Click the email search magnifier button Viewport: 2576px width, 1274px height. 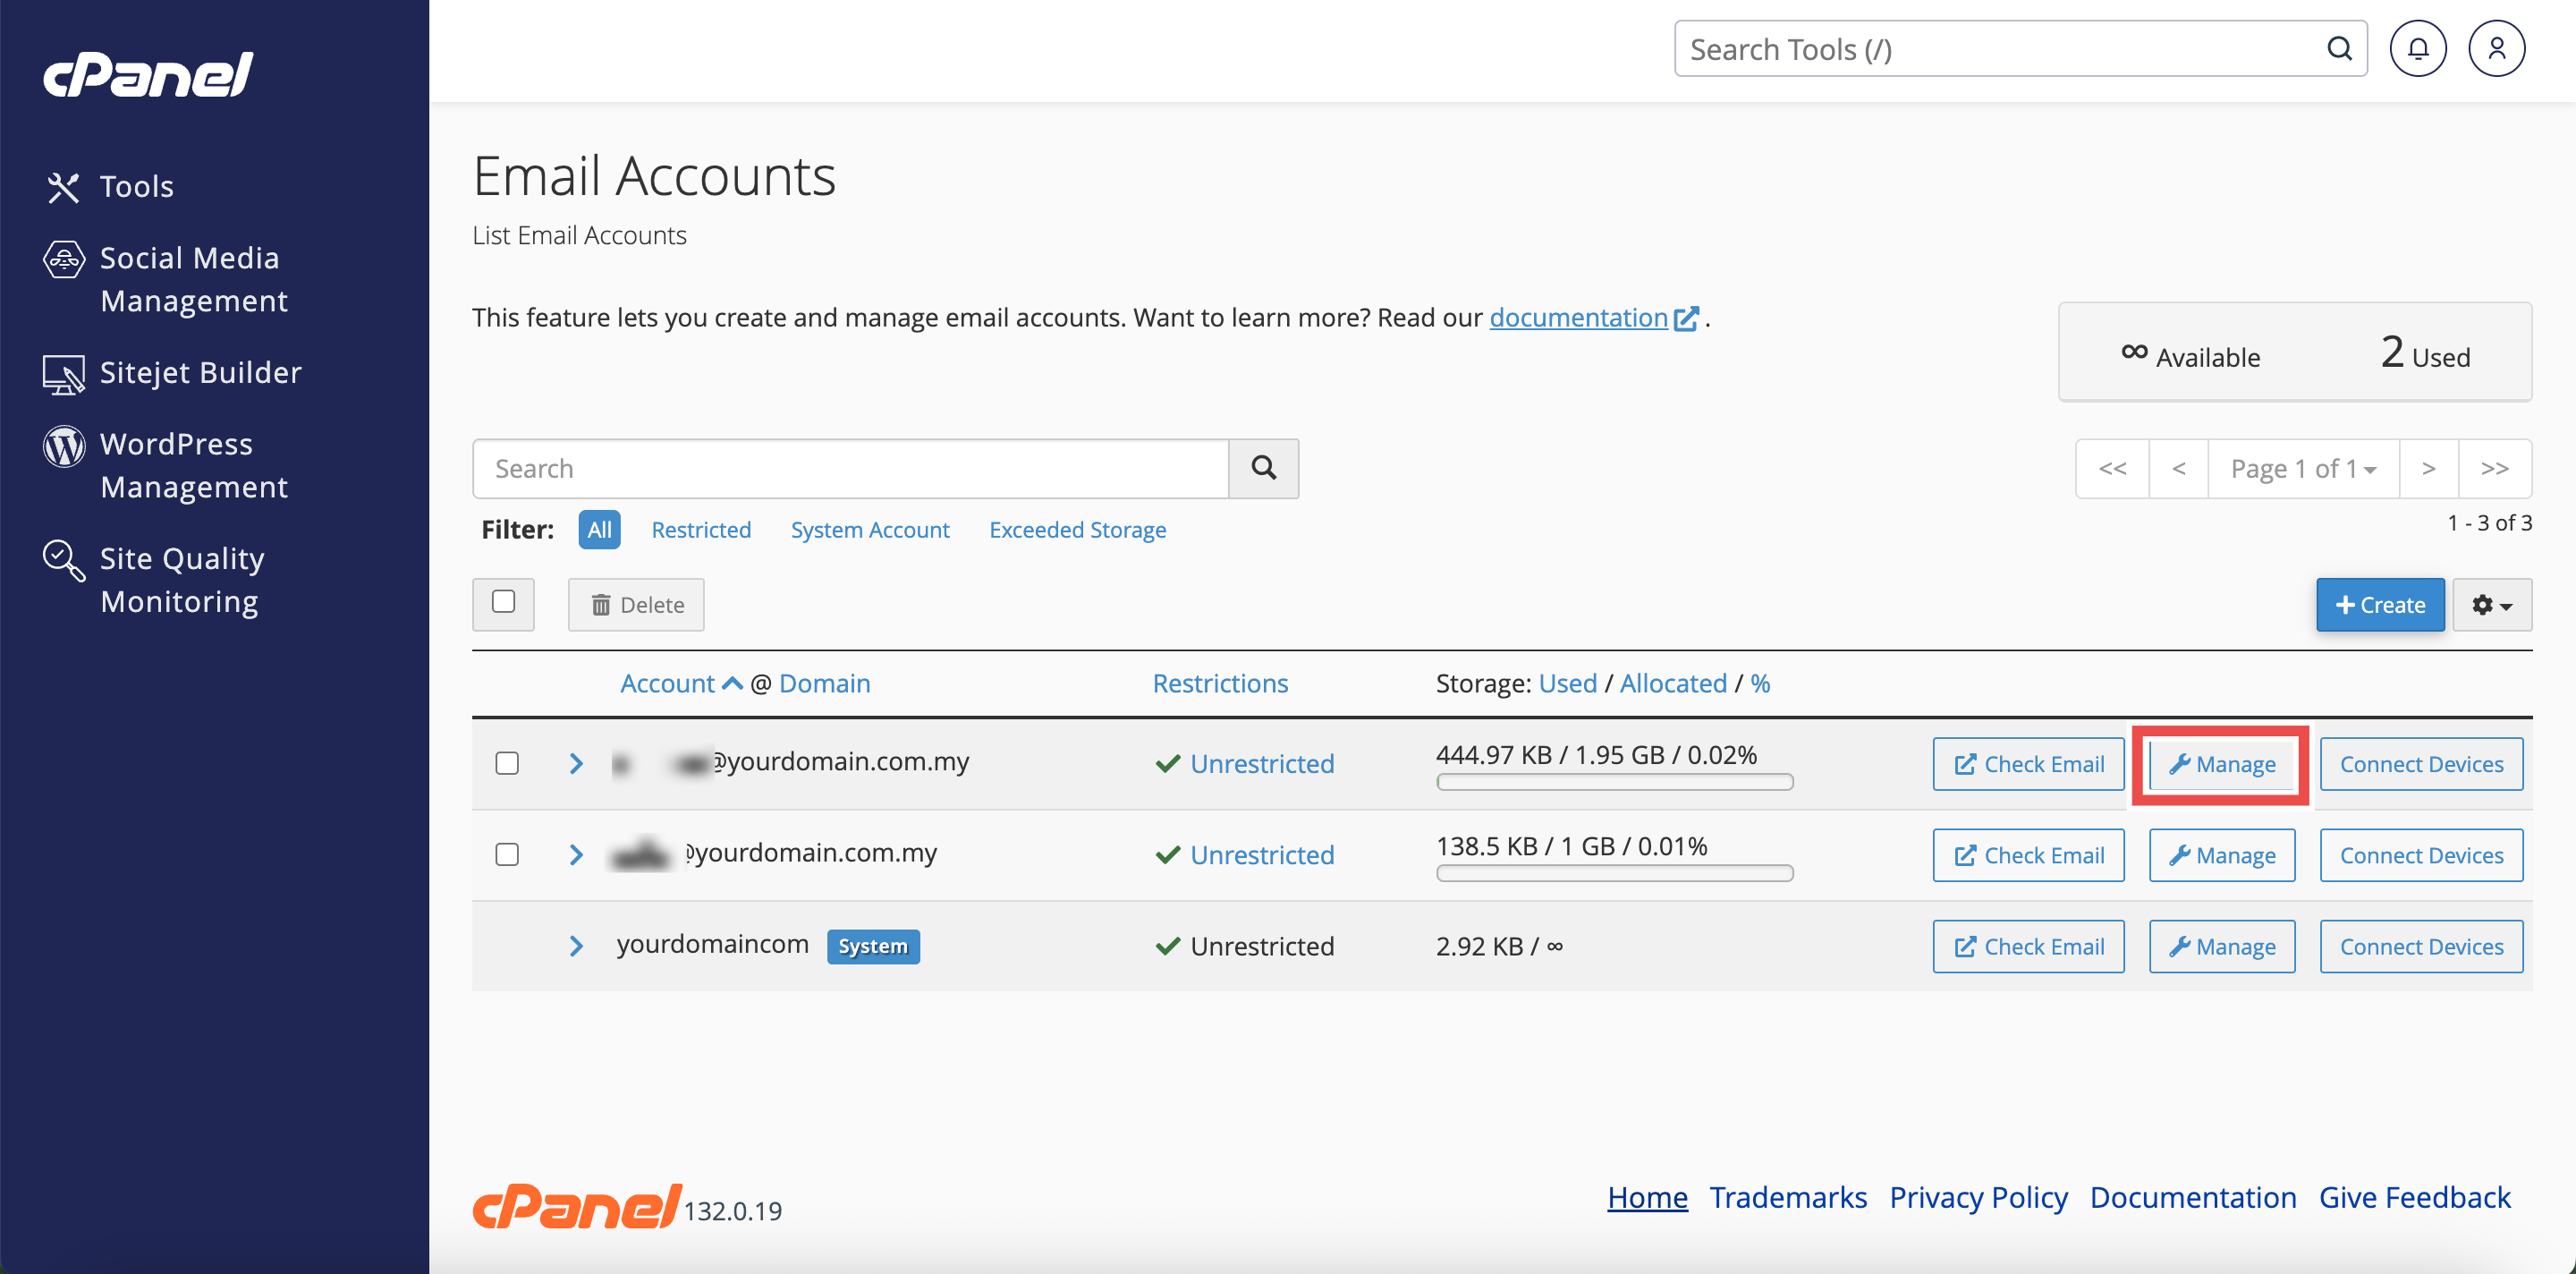click(1263, 468)
